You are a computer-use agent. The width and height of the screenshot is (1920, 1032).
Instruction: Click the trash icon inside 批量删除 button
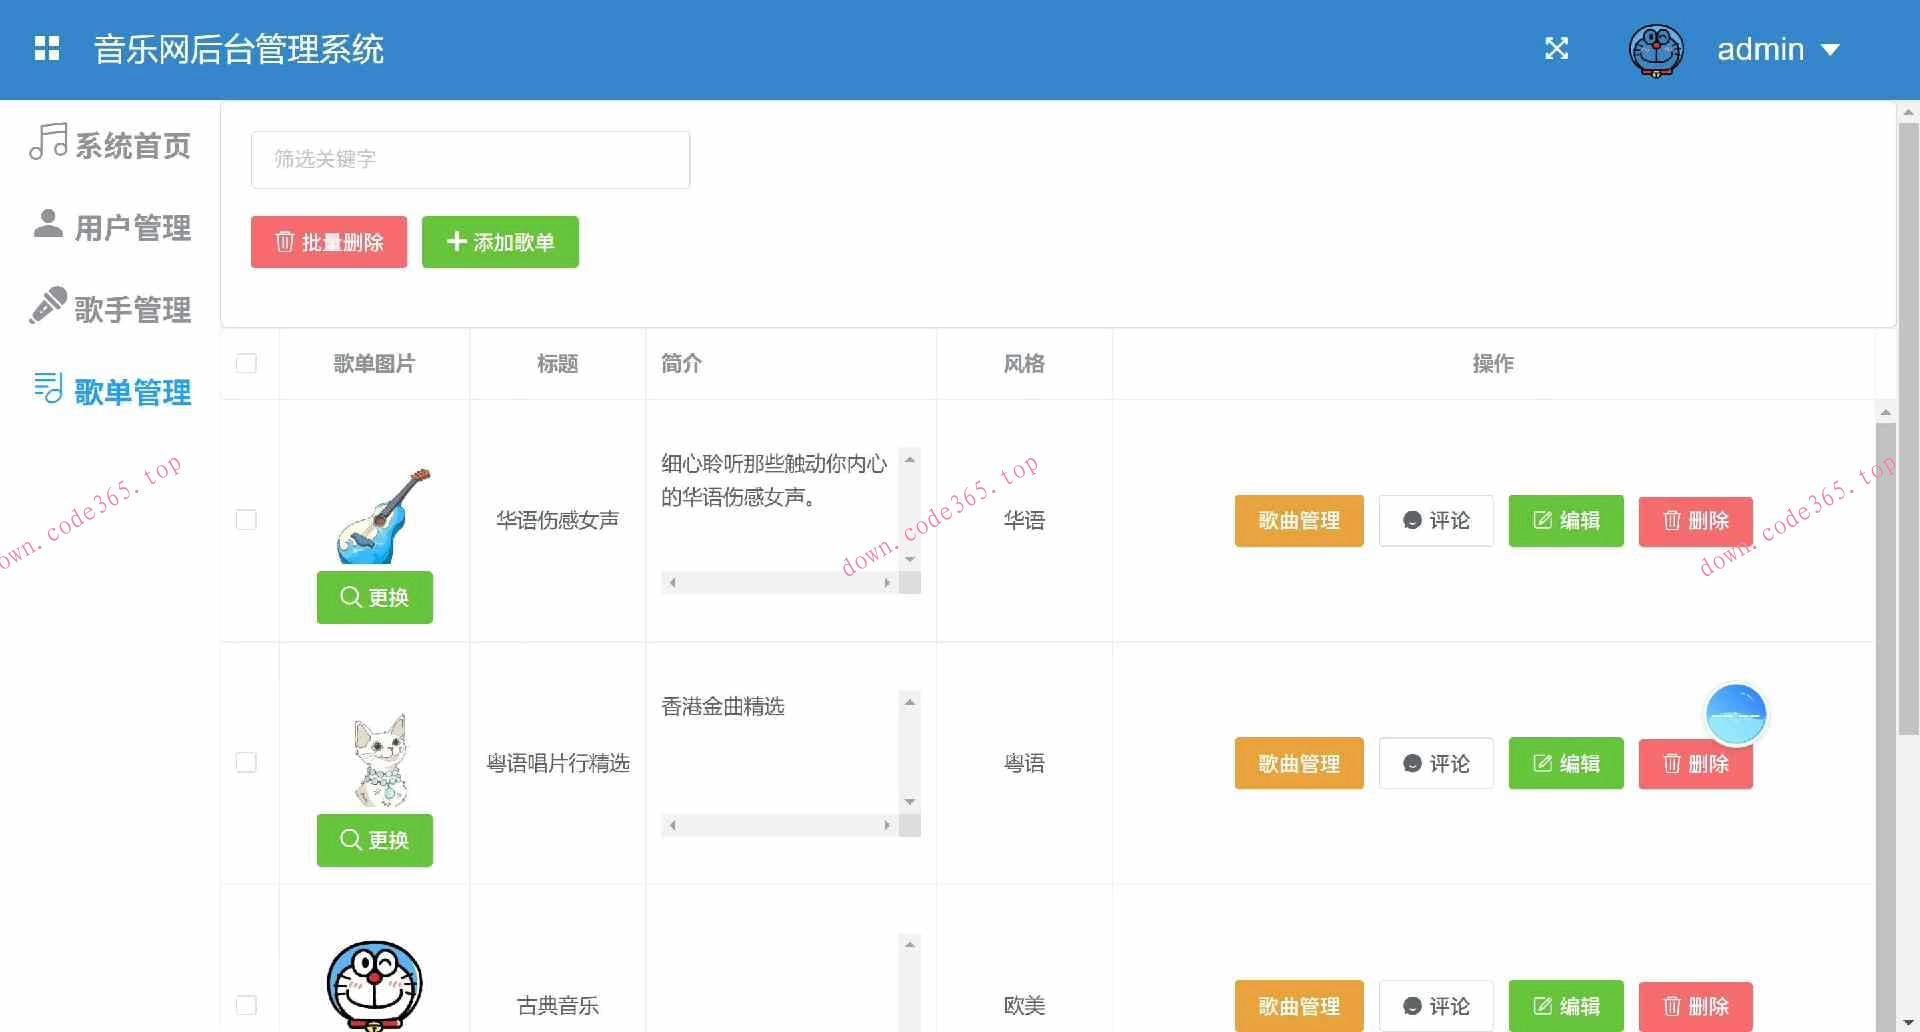[x=284, y=241]
